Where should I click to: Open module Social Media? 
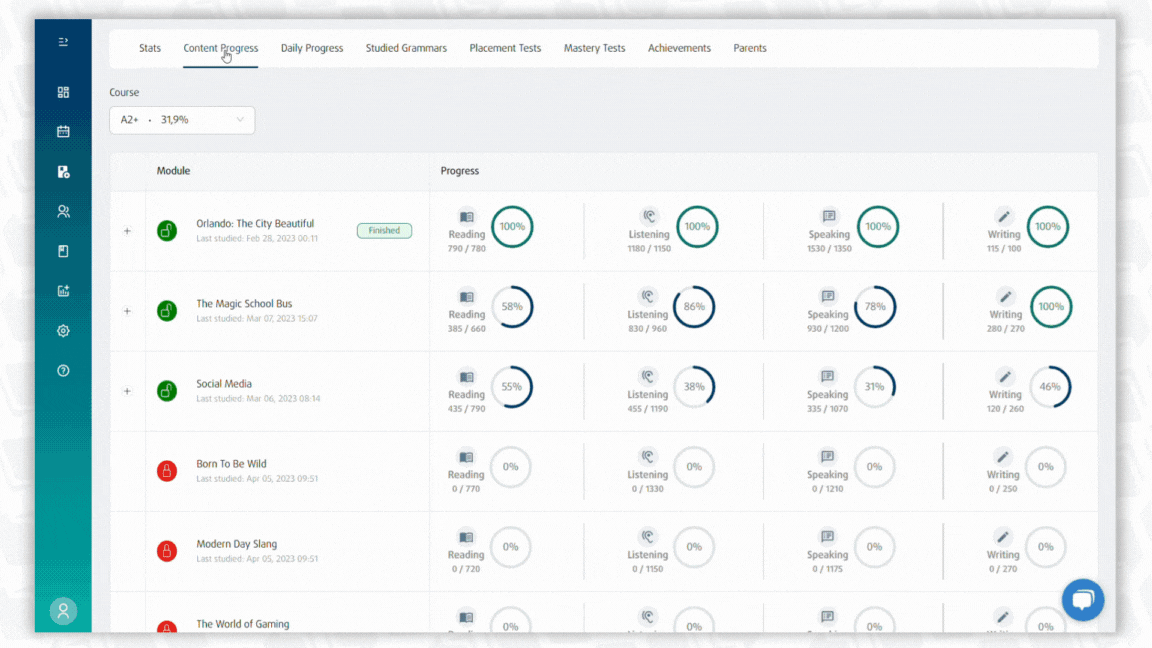coord(223,384)
